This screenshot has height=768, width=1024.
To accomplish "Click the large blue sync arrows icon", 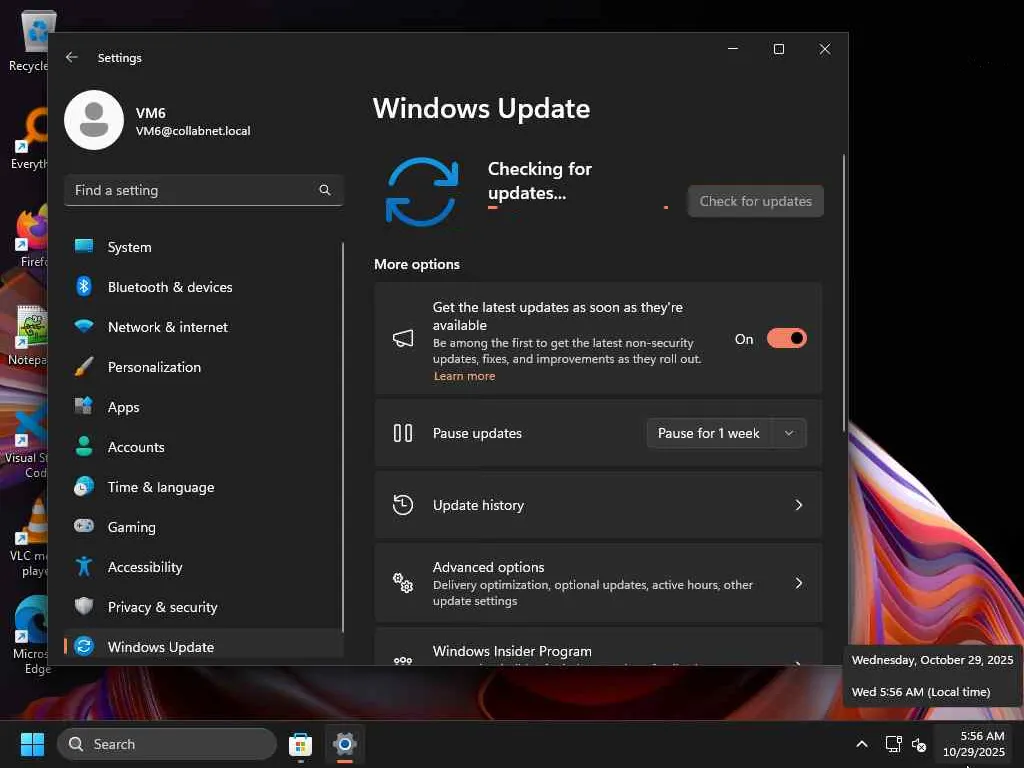I will point(422,192).
